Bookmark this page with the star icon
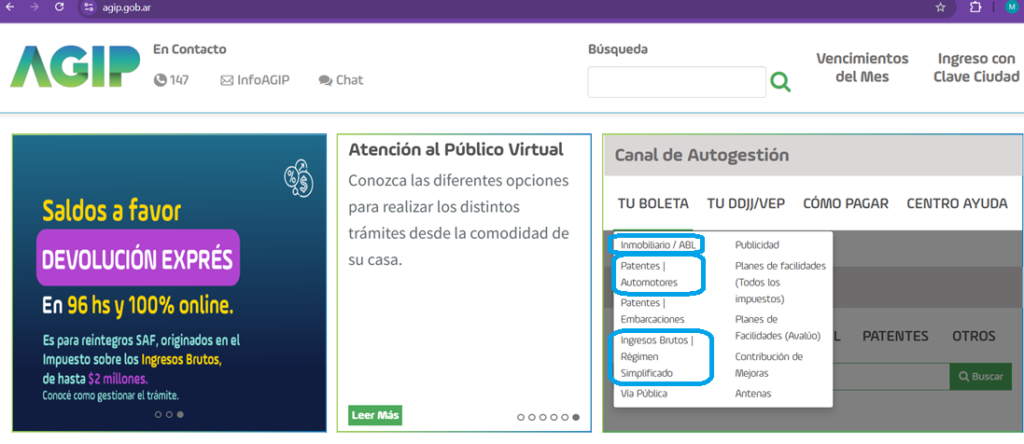1024x444 pixels. point(940,7)
